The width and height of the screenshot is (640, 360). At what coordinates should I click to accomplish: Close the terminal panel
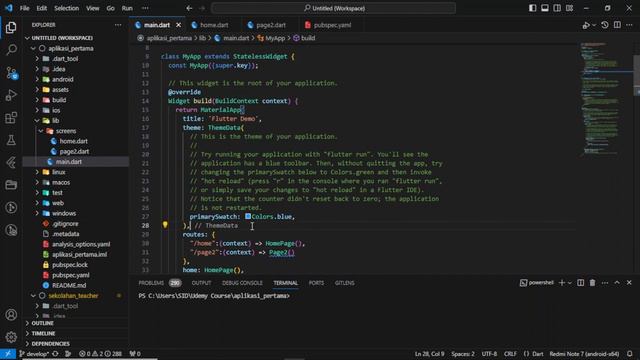629,282
